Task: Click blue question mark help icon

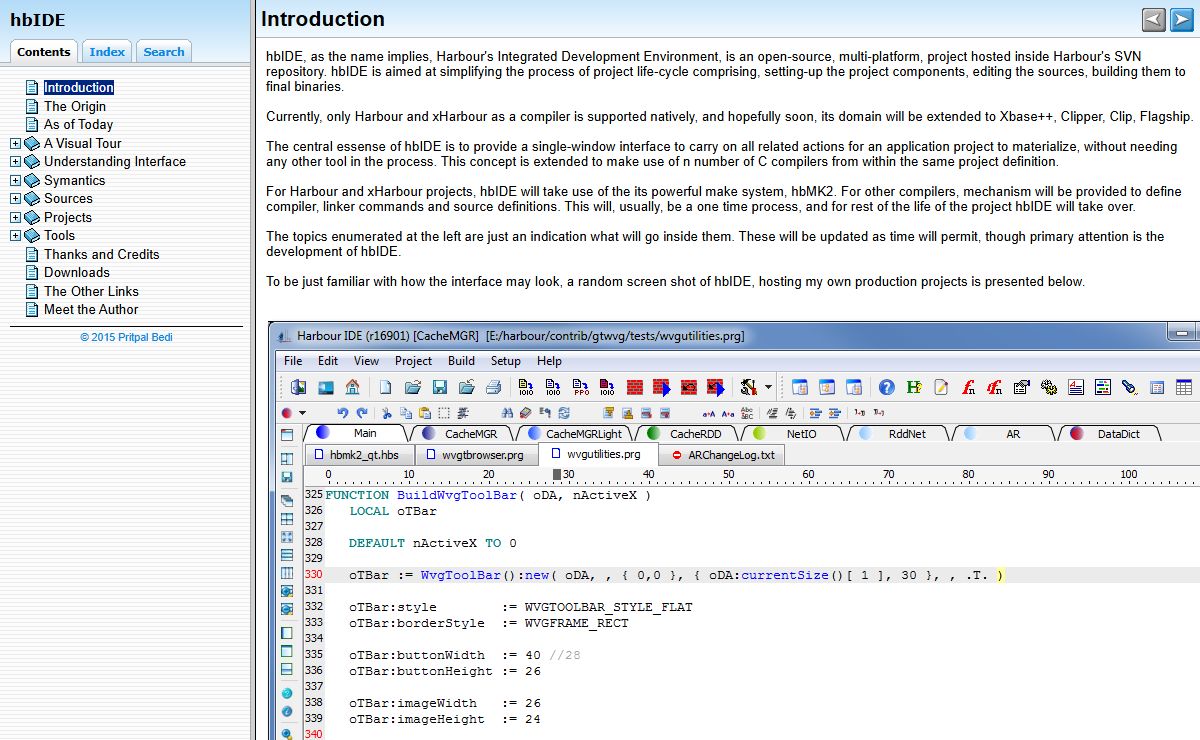Action: click(x=887, y=387)
